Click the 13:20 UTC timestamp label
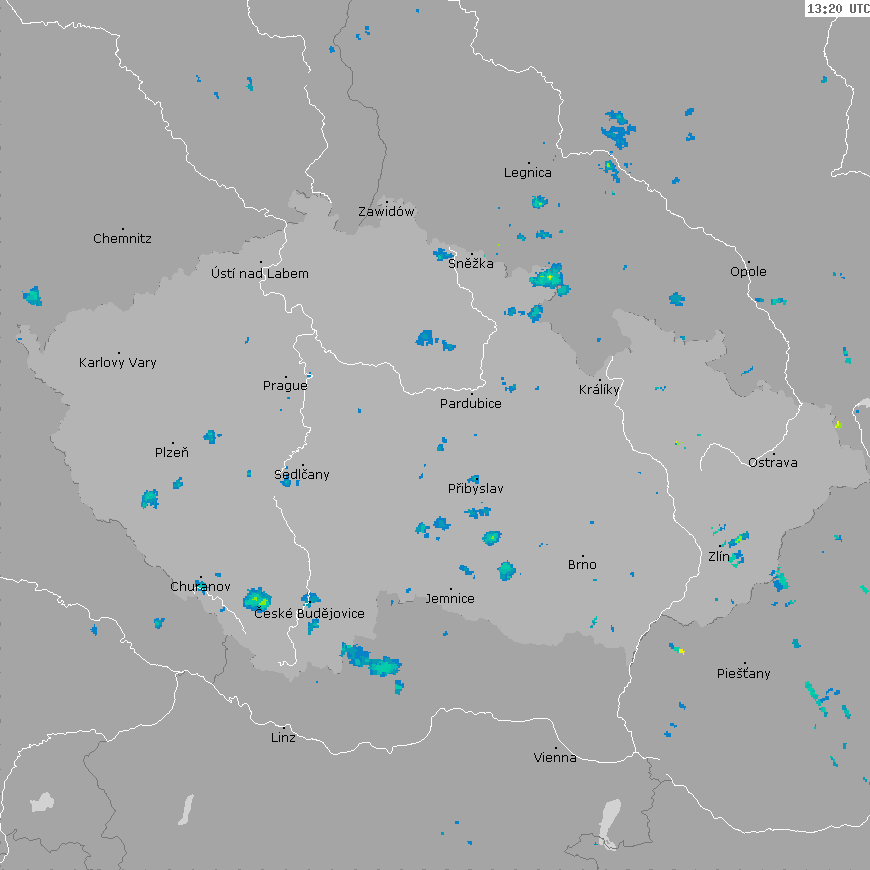 (x=837, y=9)
